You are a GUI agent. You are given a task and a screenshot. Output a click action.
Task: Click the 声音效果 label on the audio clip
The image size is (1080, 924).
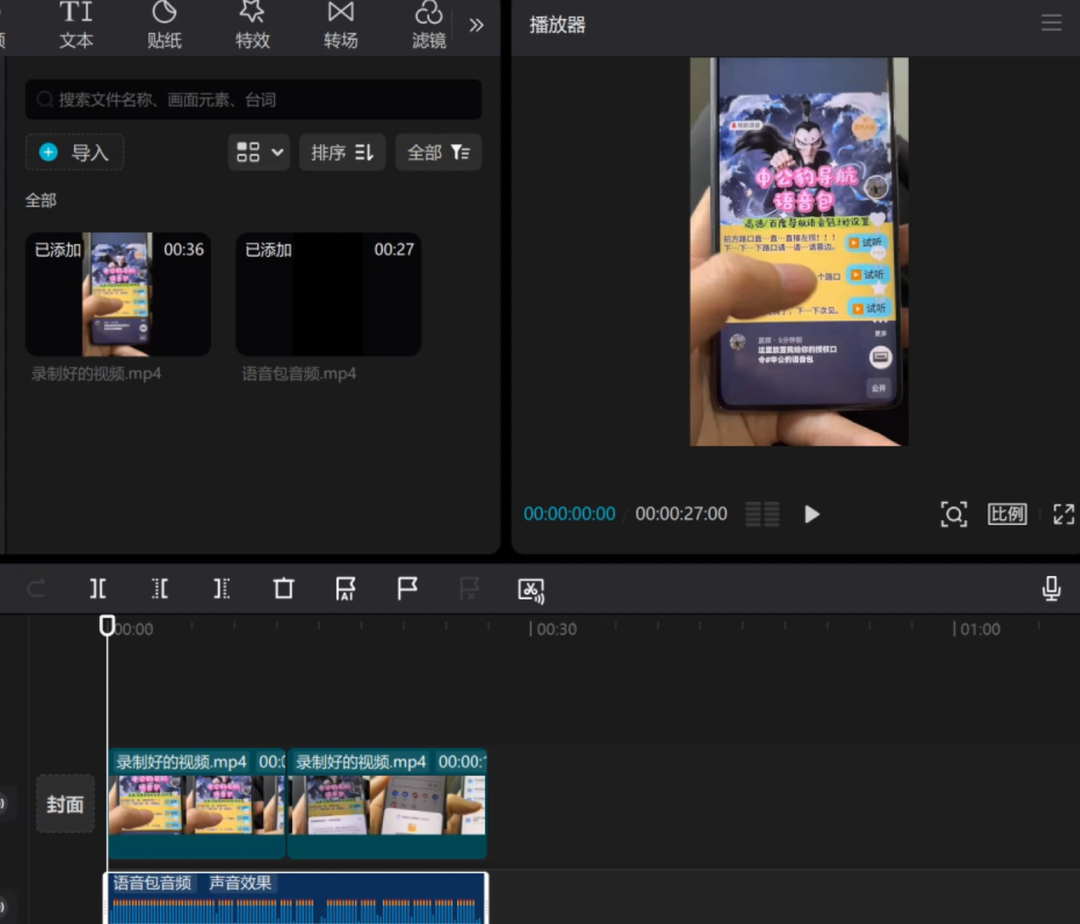240,883
